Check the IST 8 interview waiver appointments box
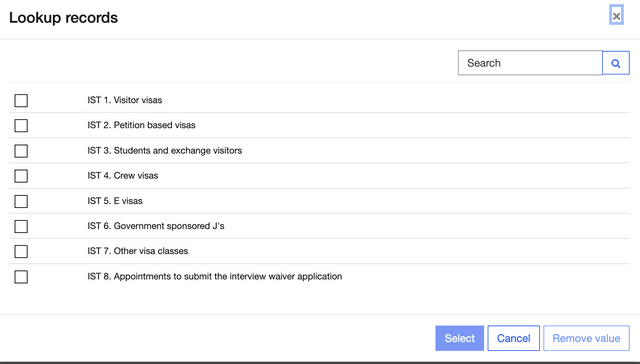Viewport: 640px width, 364px height. [x=21, y=277]
